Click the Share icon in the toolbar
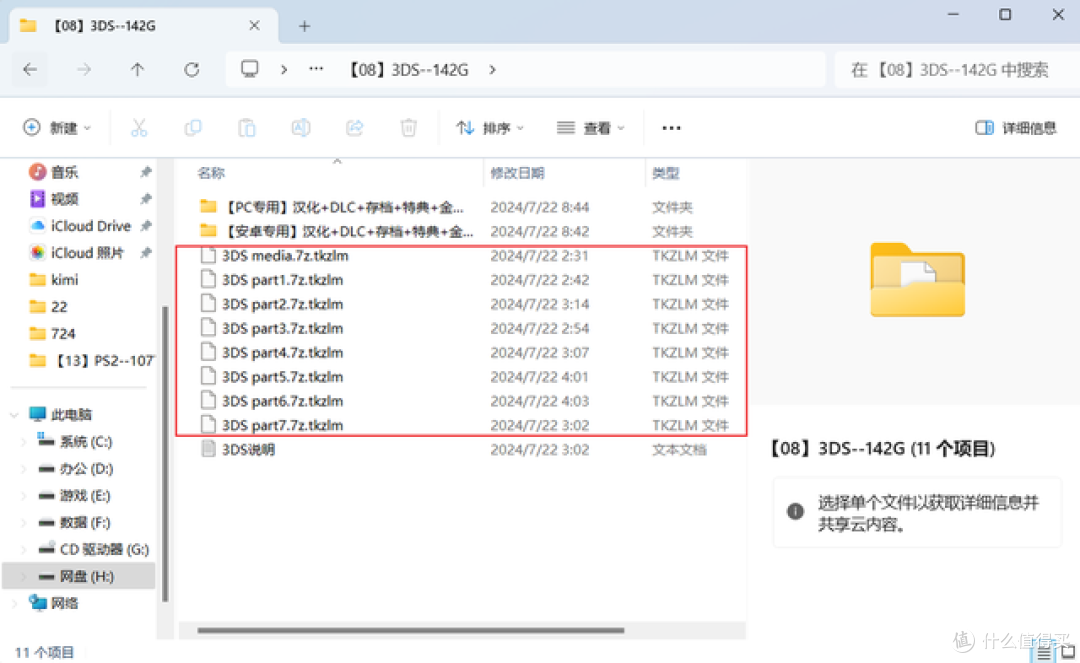The height and width of the screenshot is (663, 1080). pyautogui.click(x=354, y=127)
